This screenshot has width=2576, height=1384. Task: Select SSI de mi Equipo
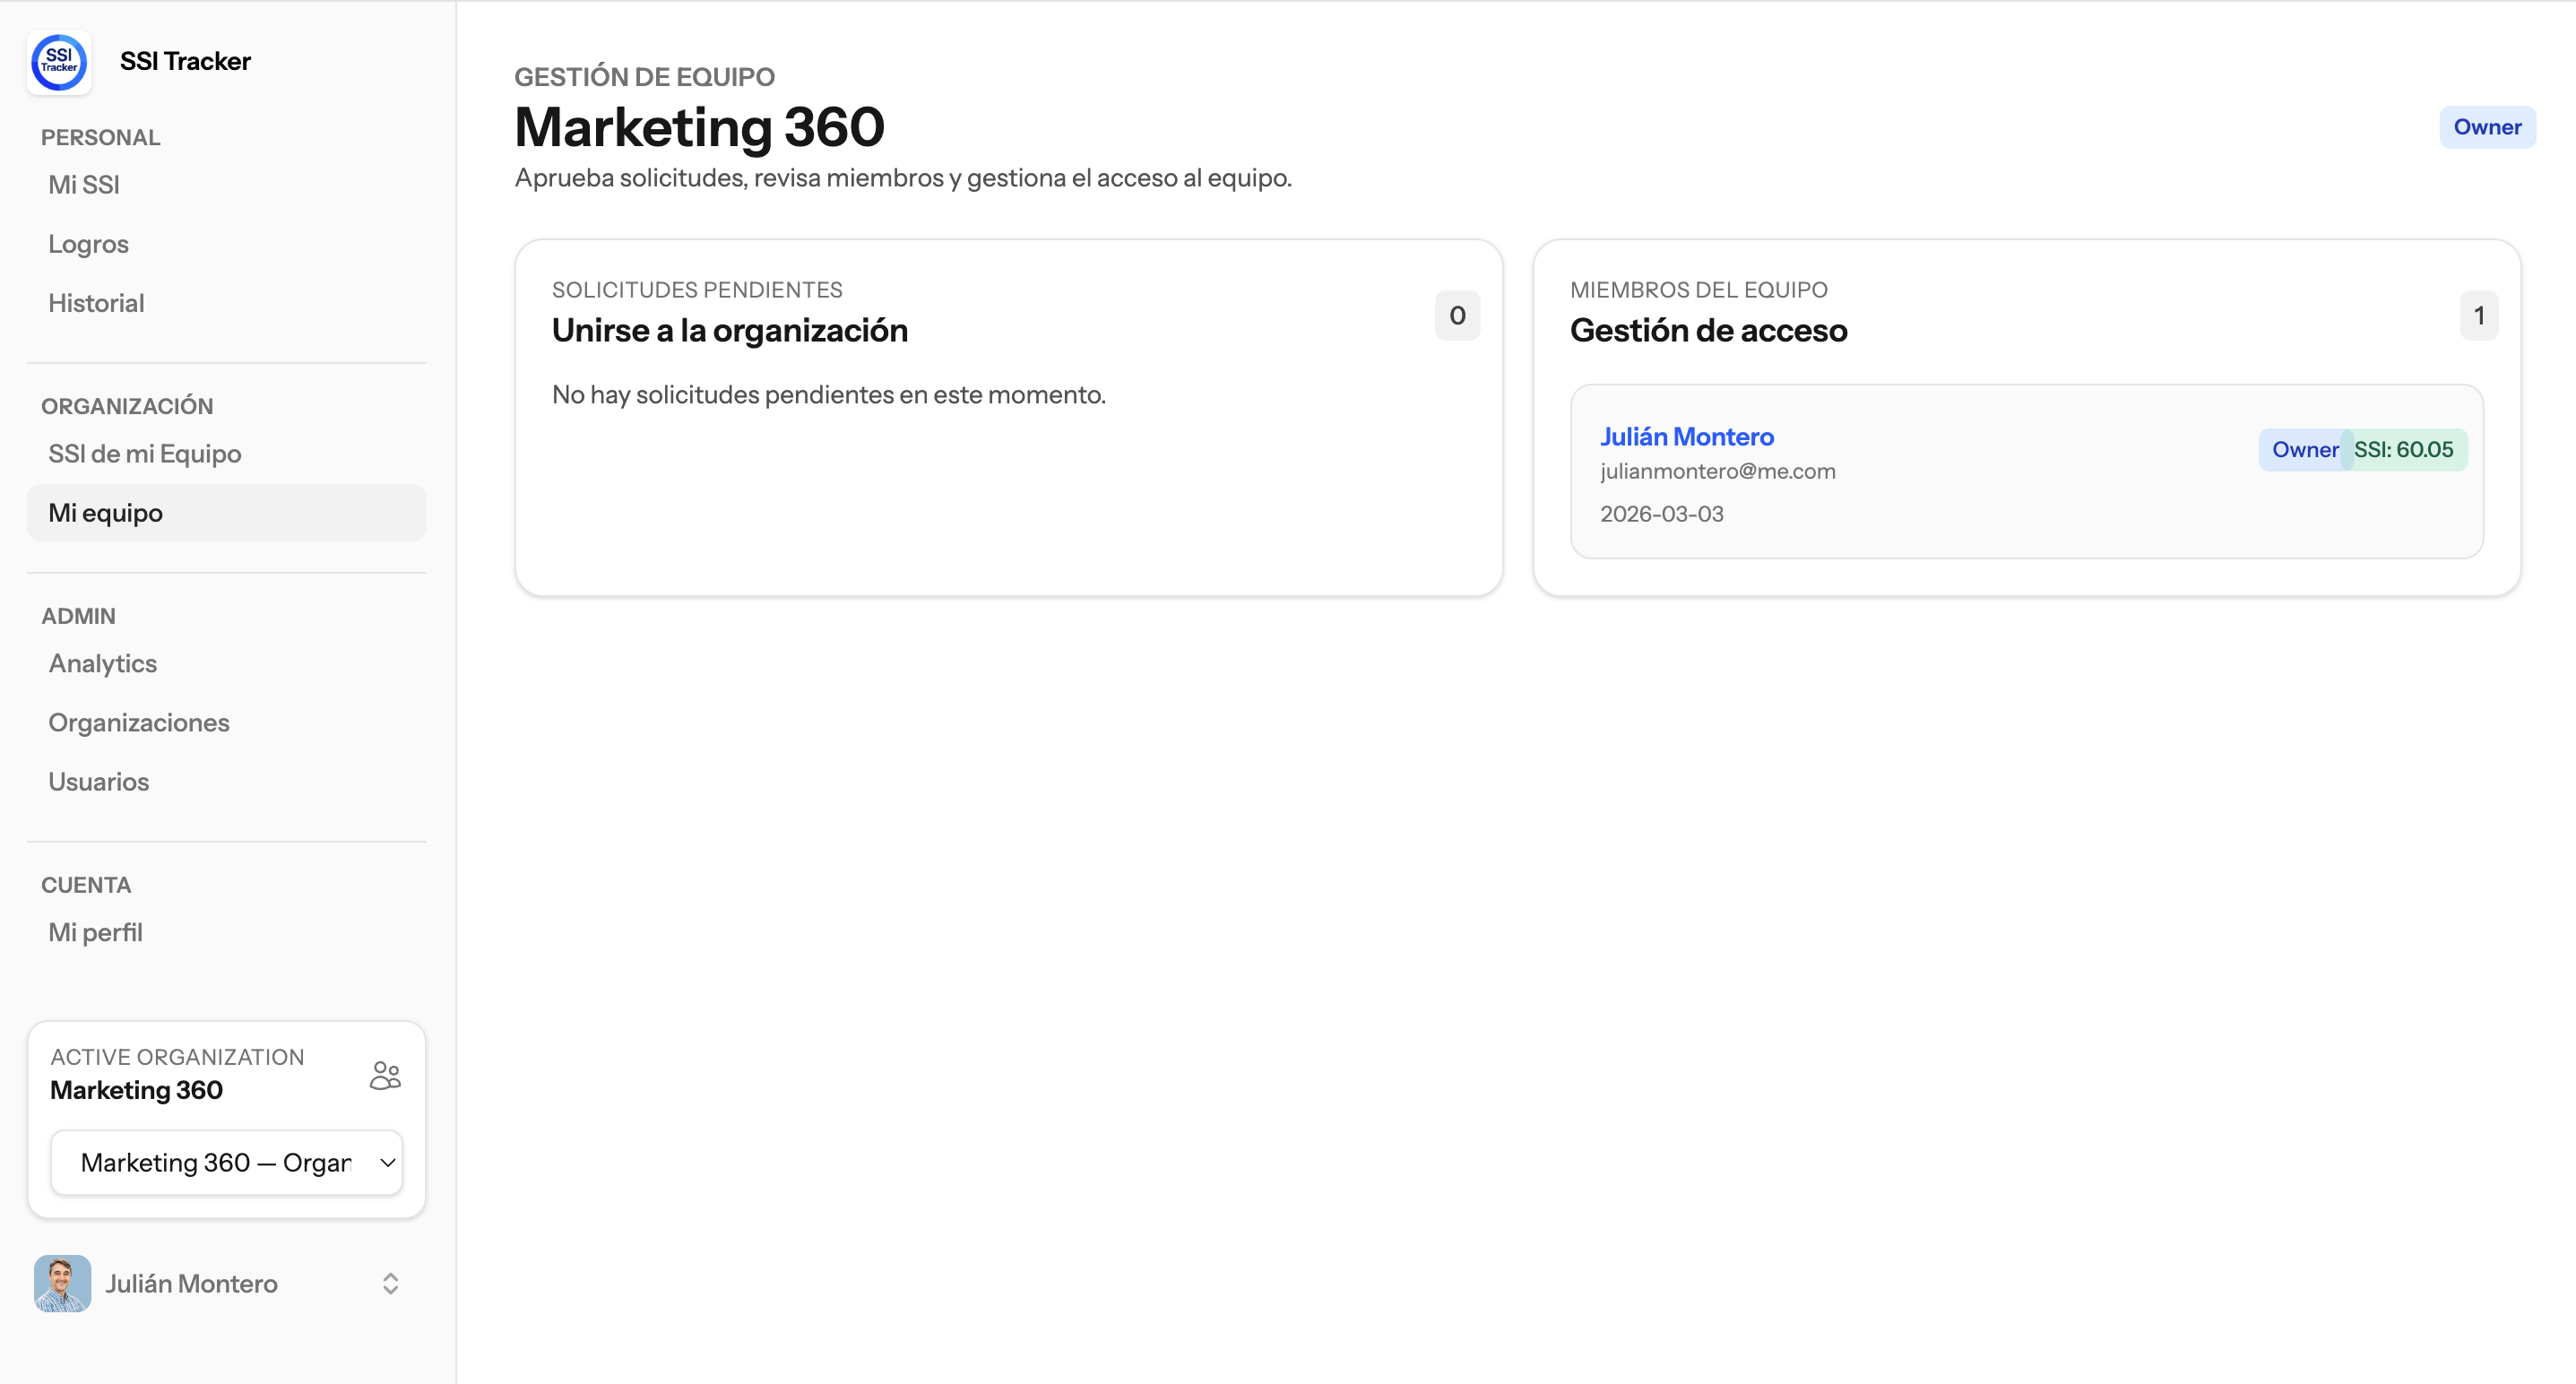tap(145, 454)
